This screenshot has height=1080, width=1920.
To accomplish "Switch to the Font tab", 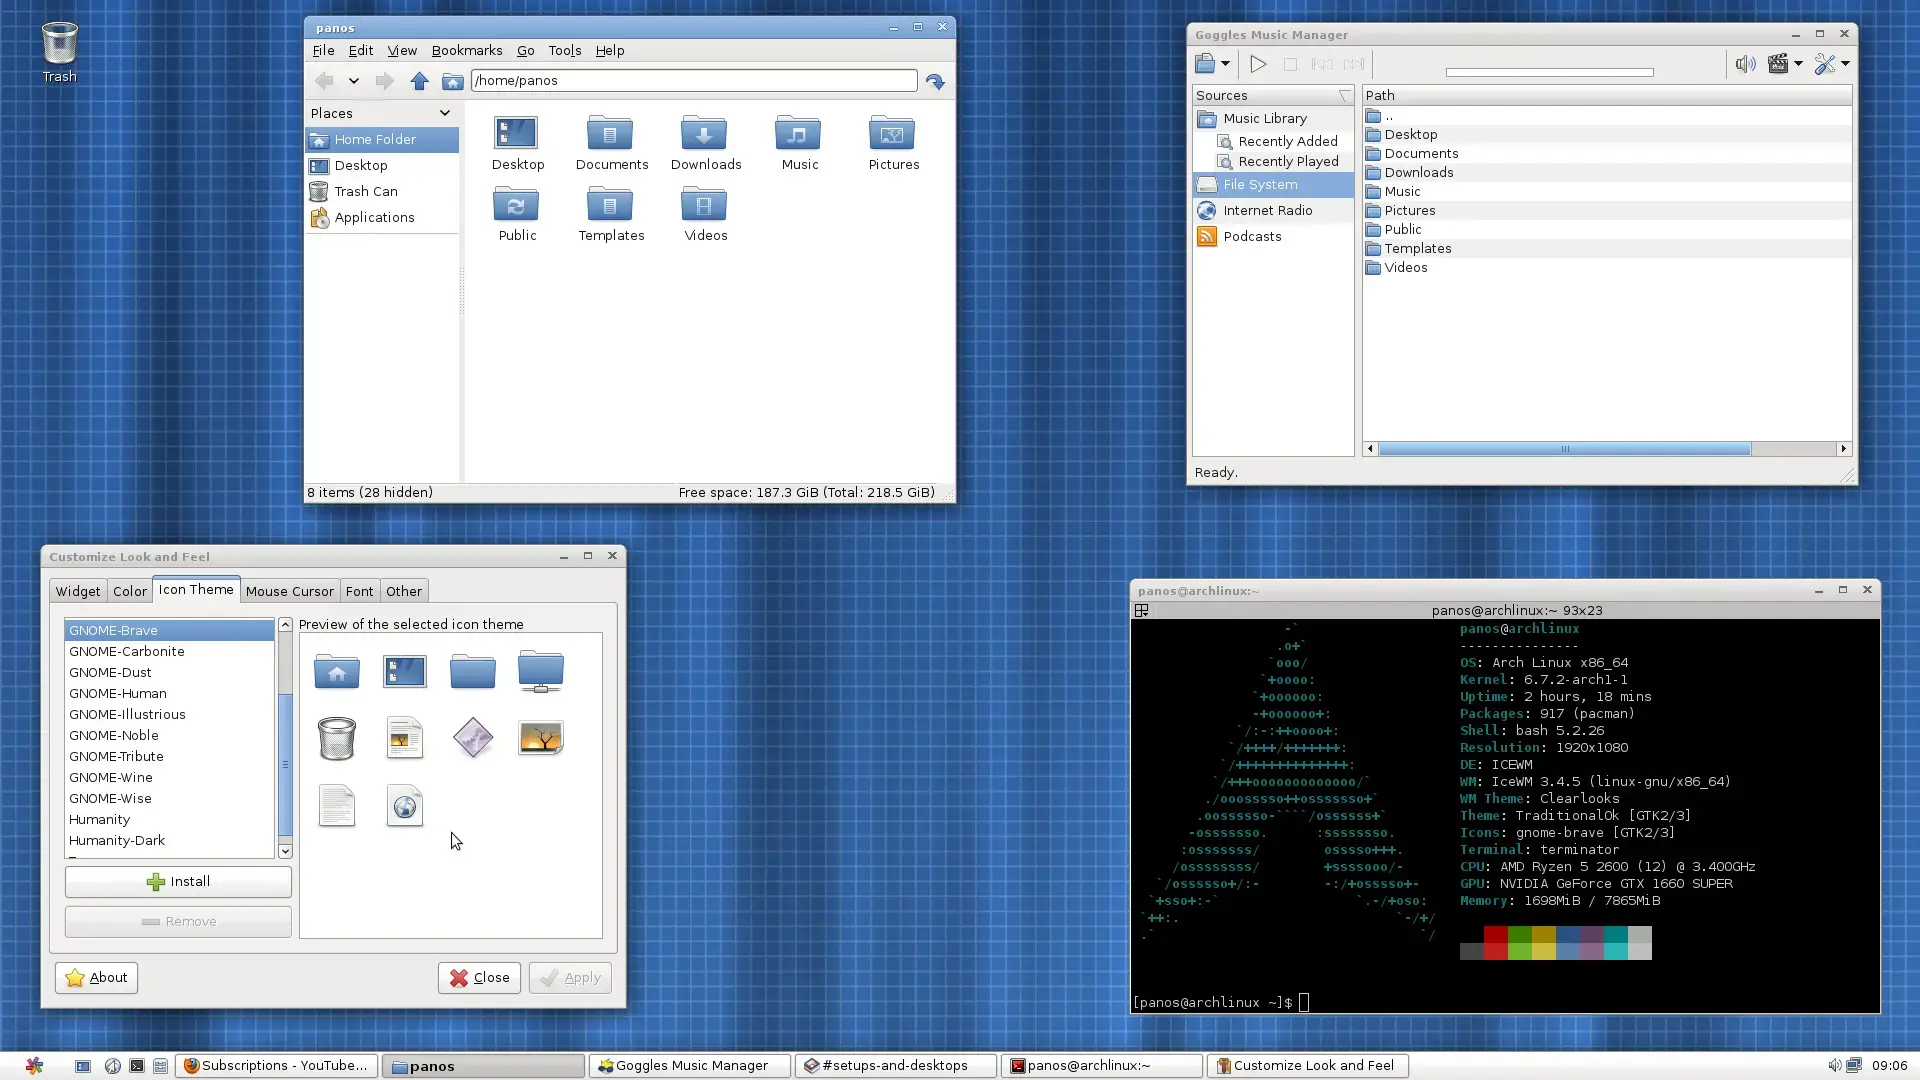I will point(359,591).
